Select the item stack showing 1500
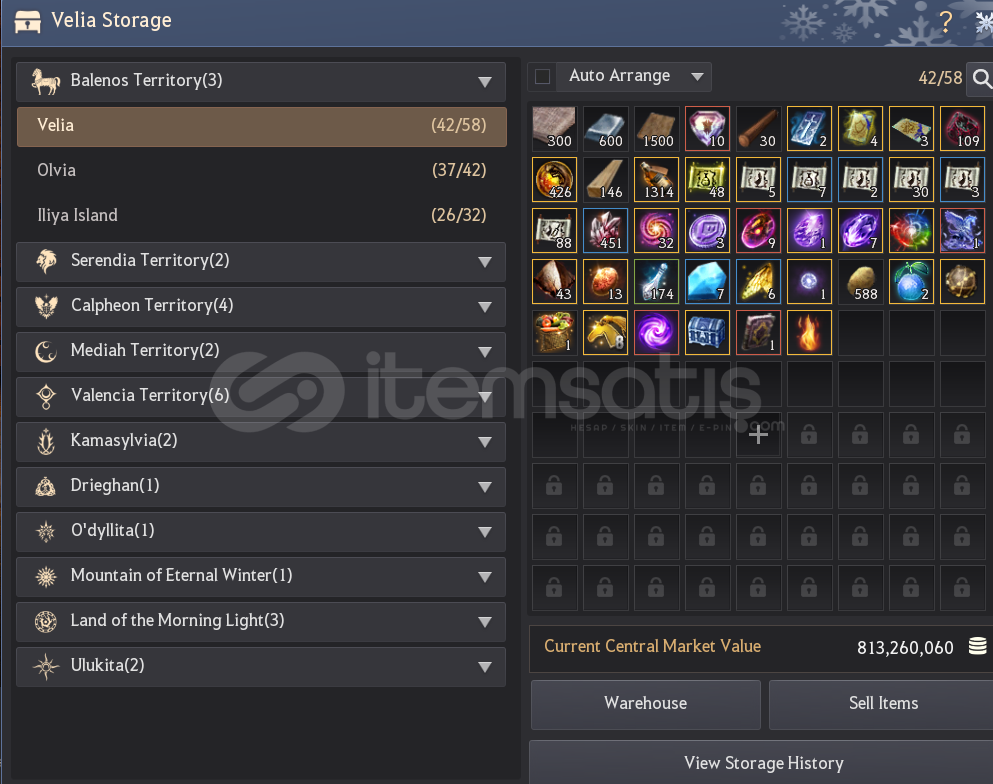 click(x=656, y=129)
